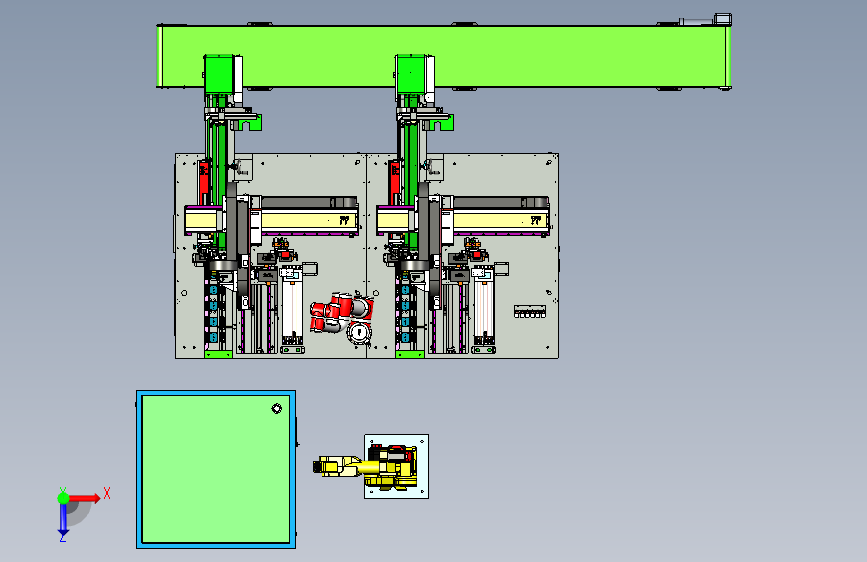The image size is (867, 562).
Task: Select the long green overhead conveyor beam
Action: (443, 56)
